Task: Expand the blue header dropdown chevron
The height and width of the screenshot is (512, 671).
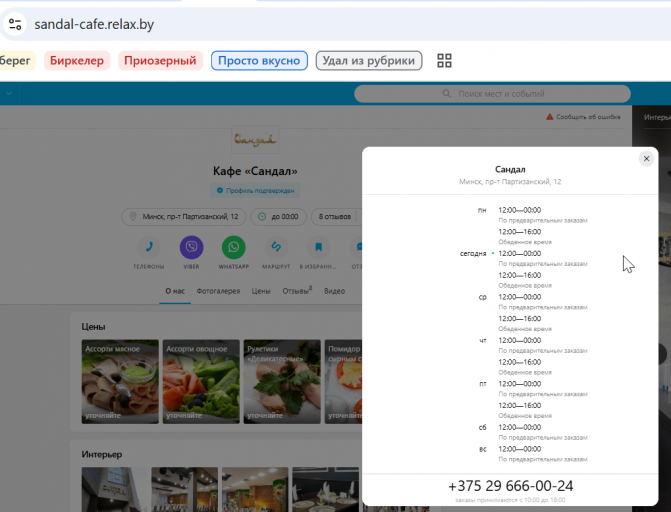Action: pyautogui.click(x=9, y=93)
